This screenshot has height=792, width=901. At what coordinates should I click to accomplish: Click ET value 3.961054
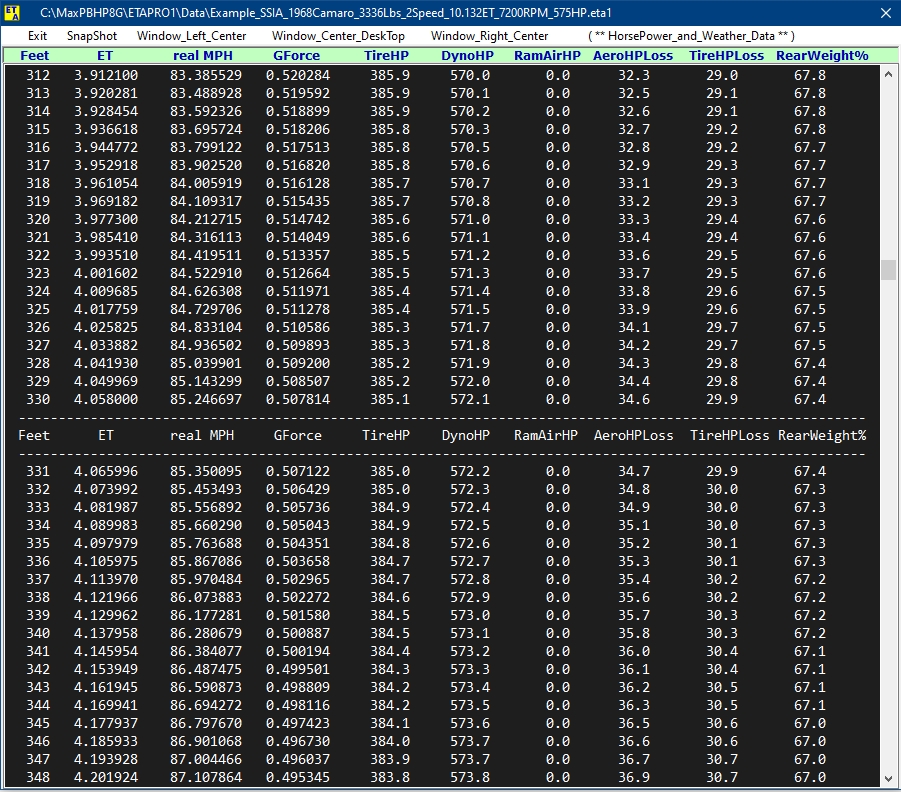click(x=106, y=183)
